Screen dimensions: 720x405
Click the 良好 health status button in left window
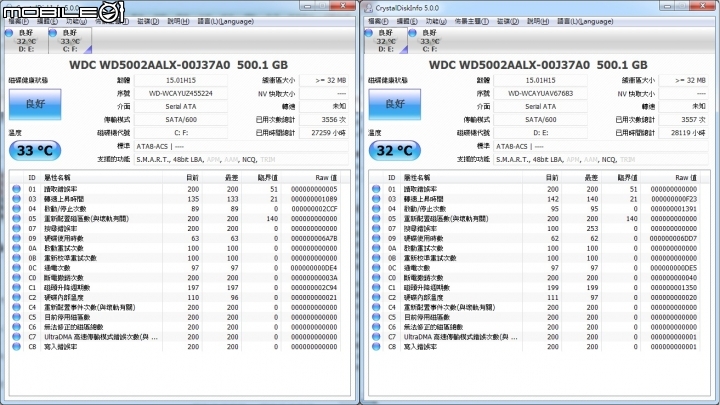[35, 104]
